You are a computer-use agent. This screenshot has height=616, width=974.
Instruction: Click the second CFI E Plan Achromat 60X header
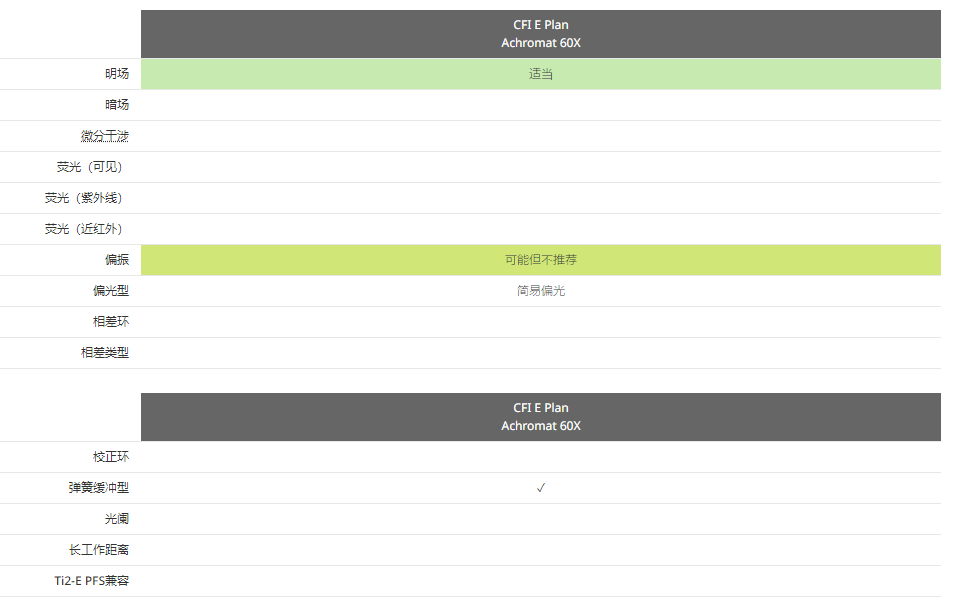coord(541,417)
